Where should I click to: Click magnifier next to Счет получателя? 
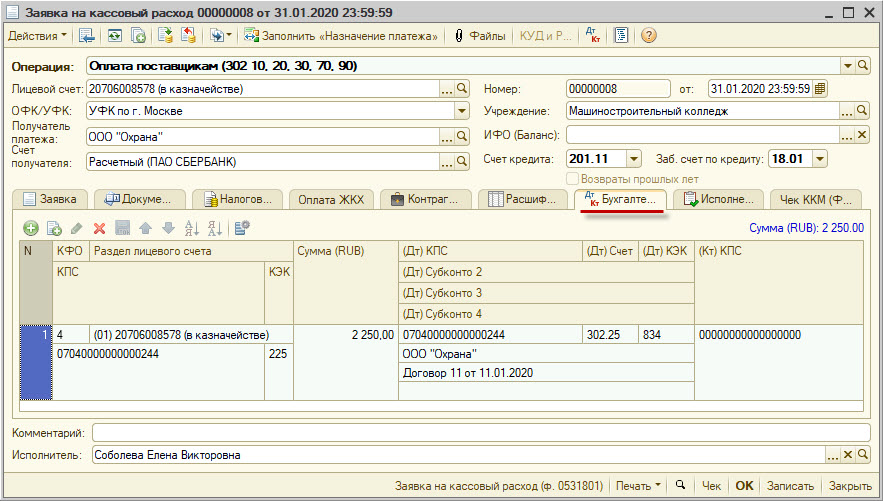tap(462, 162)
